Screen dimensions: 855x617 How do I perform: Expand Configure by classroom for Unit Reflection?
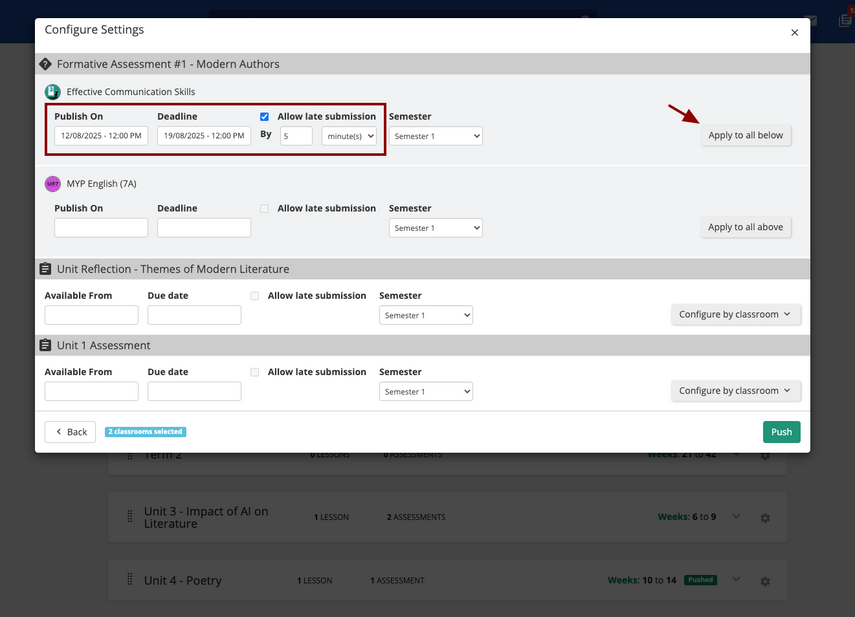coord(735,315)
